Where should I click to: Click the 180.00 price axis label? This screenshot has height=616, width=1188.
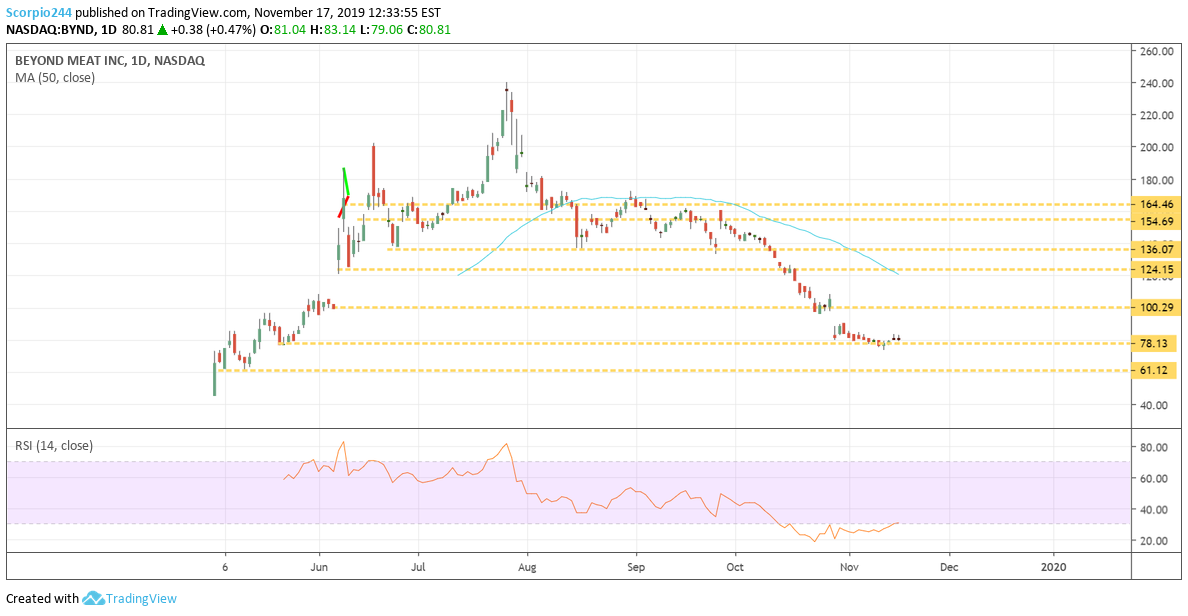click(1157, 180)
